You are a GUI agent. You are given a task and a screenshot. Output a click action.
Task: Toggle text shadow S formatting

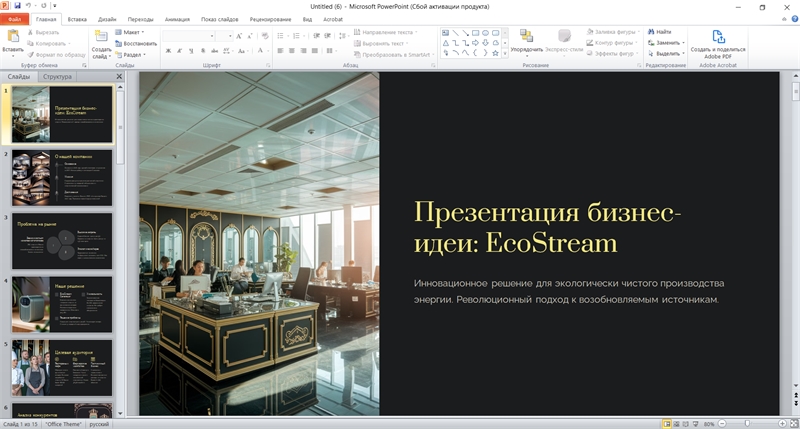click(x=203, y=51)
